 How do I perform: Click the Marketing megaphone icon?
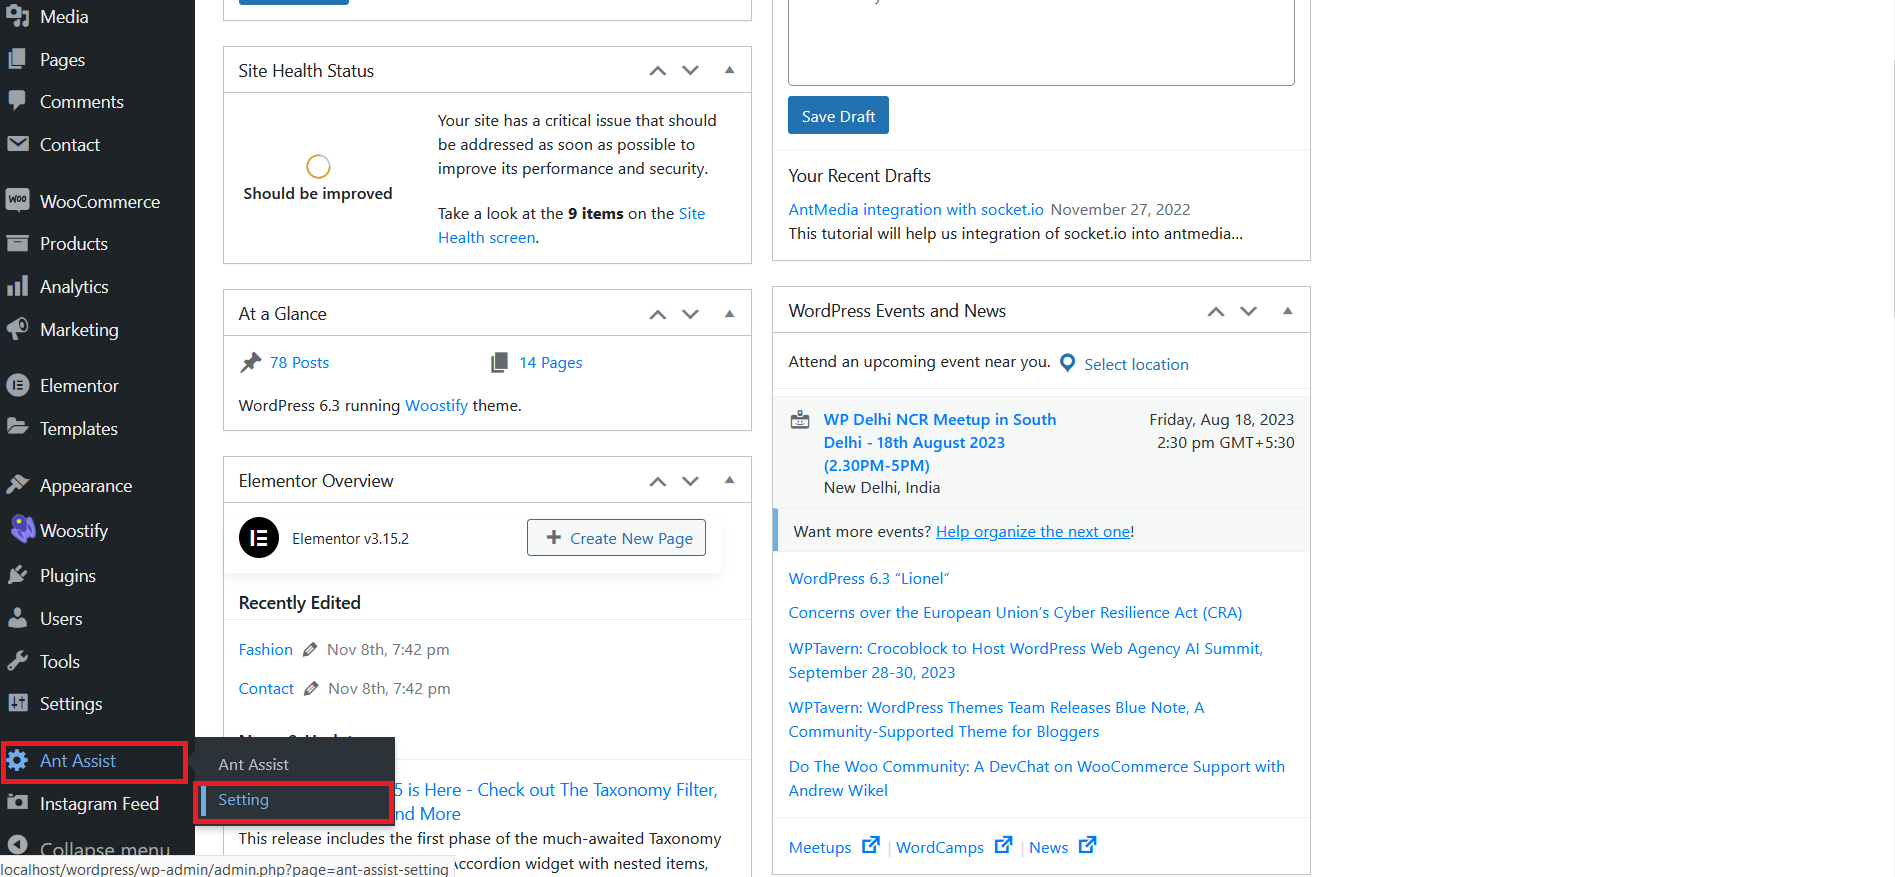[x=17, y=329]
